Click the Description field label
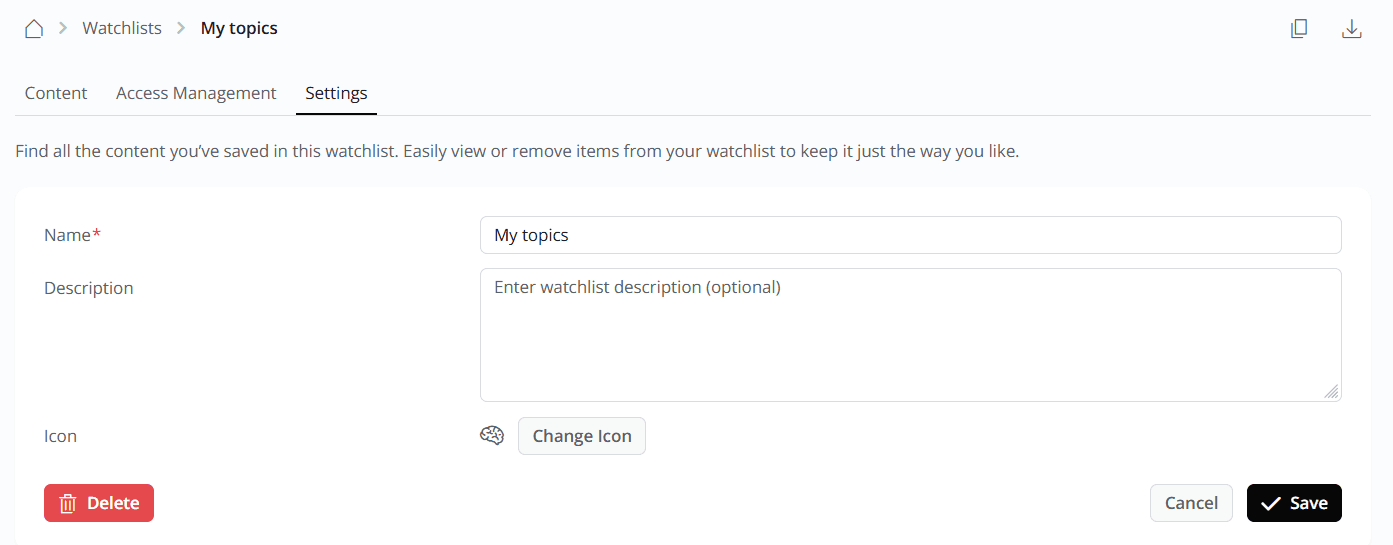Screen dimensions: 1393x545 [x=89, y=288]
